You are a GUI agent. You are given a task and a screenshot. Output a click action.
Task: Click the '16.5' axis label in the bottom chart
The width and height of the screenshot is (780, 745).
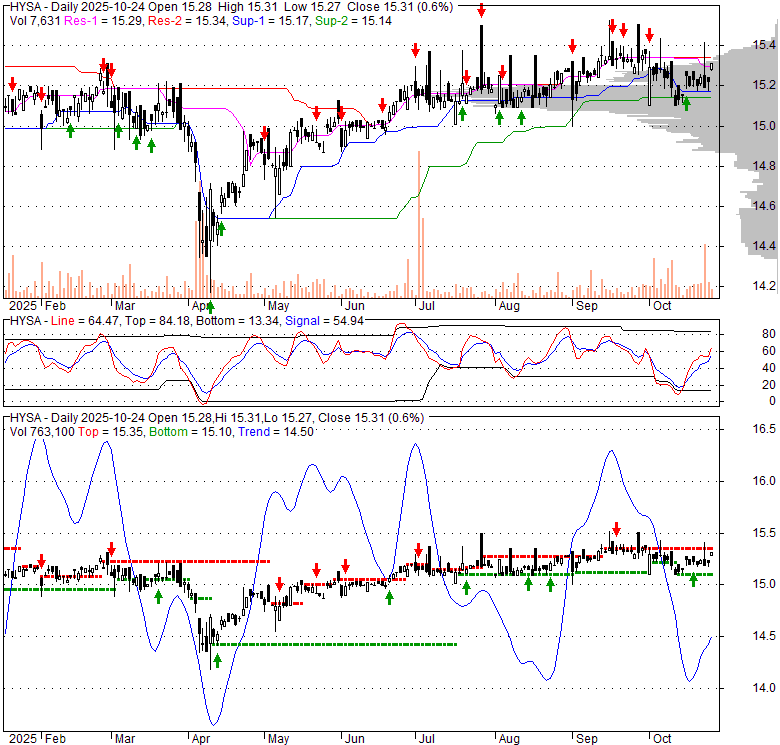tap(764, 429)
